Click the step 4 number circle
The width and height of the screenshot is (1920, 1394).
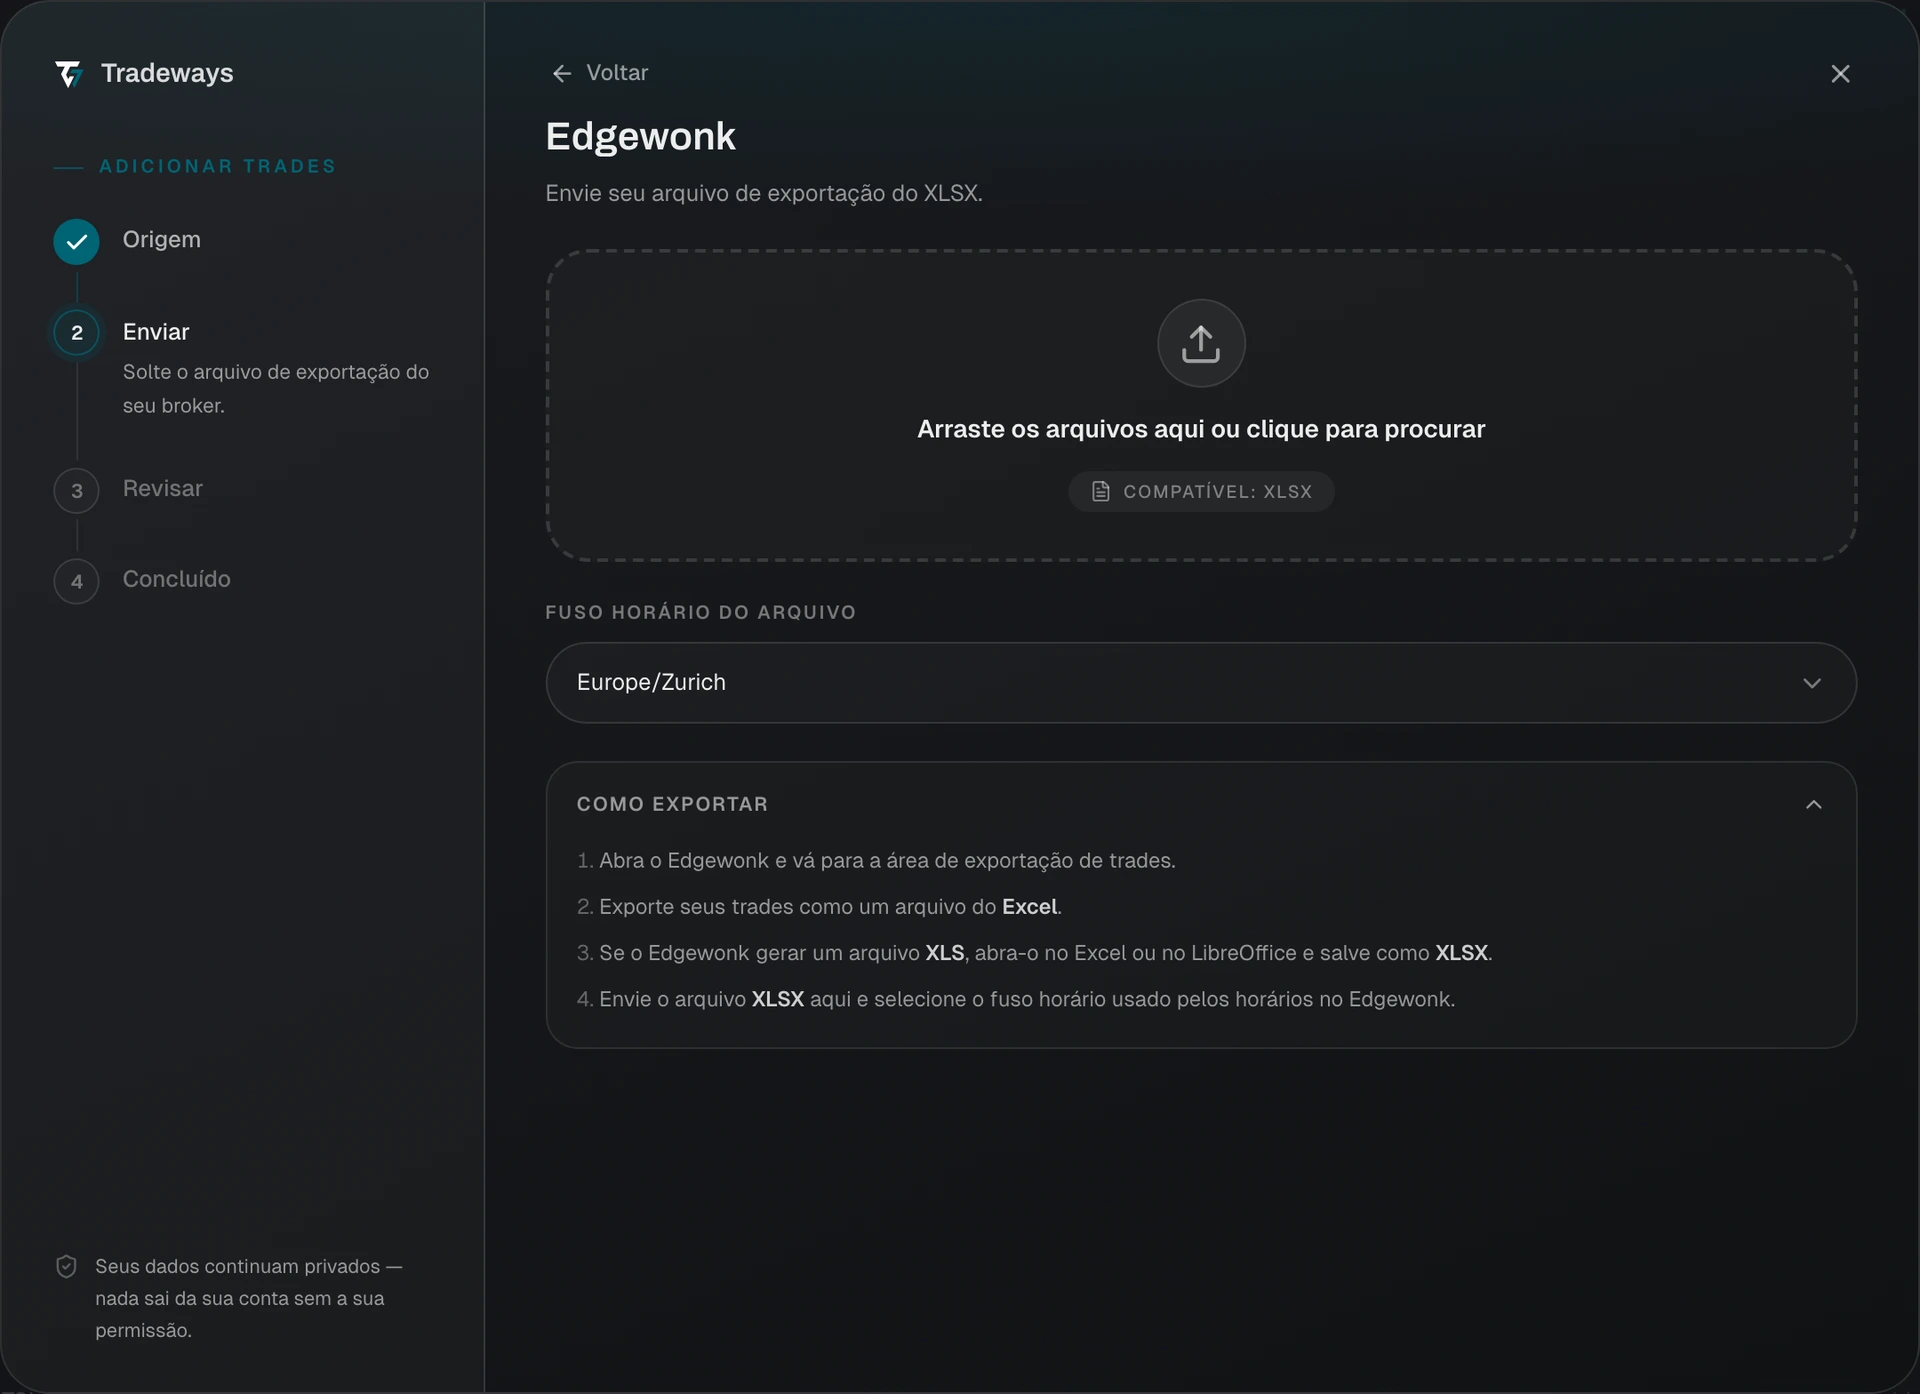(x=76, y=581)
